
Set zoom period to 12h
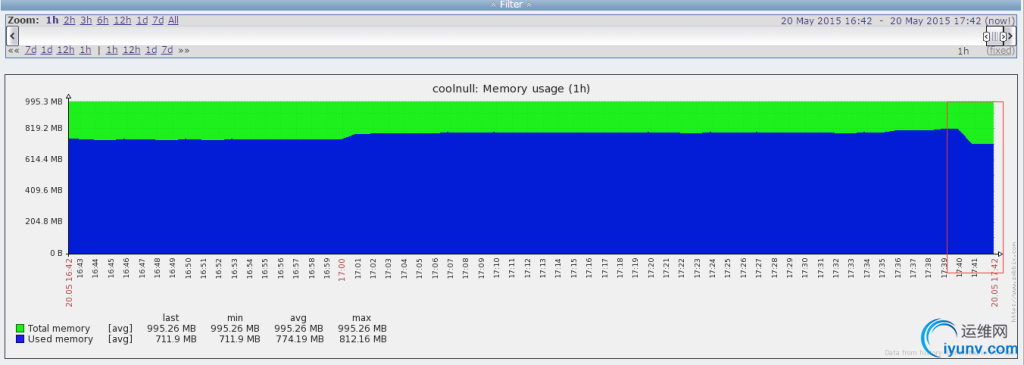tap(122, 20)
